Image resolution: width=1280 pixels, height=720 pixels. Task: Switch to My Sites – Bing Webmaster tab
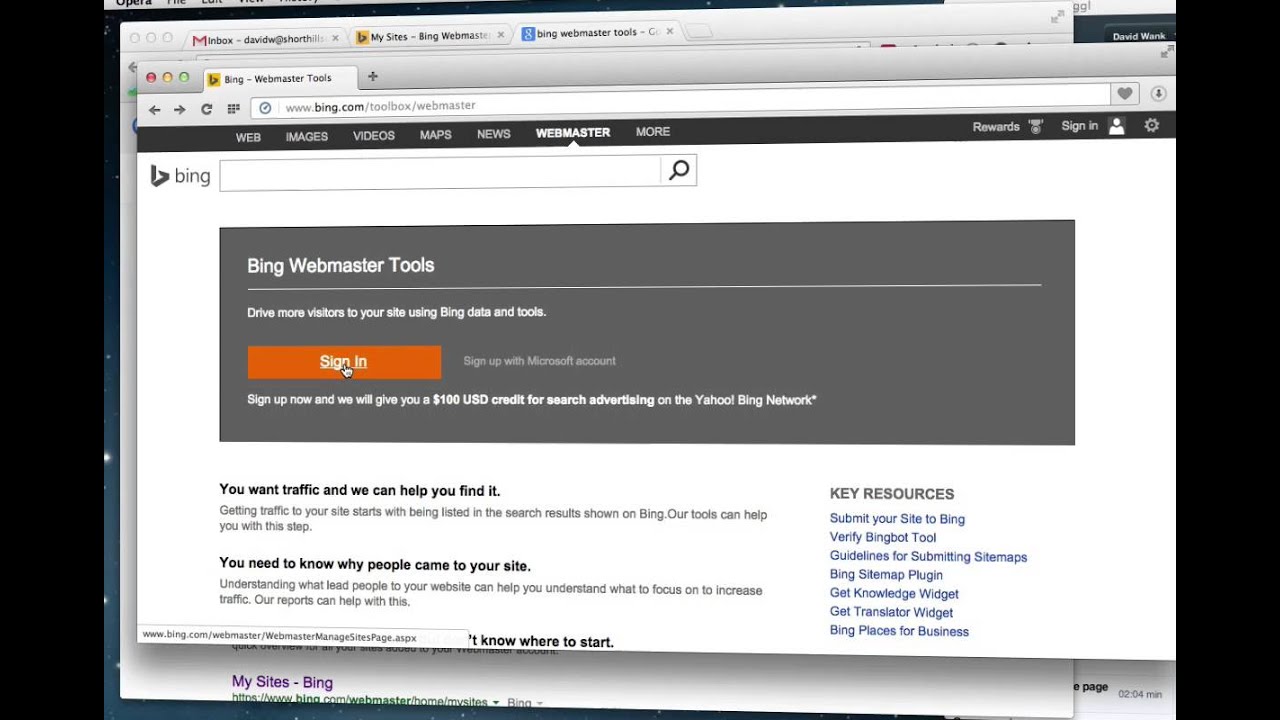[x=430, y=37]
